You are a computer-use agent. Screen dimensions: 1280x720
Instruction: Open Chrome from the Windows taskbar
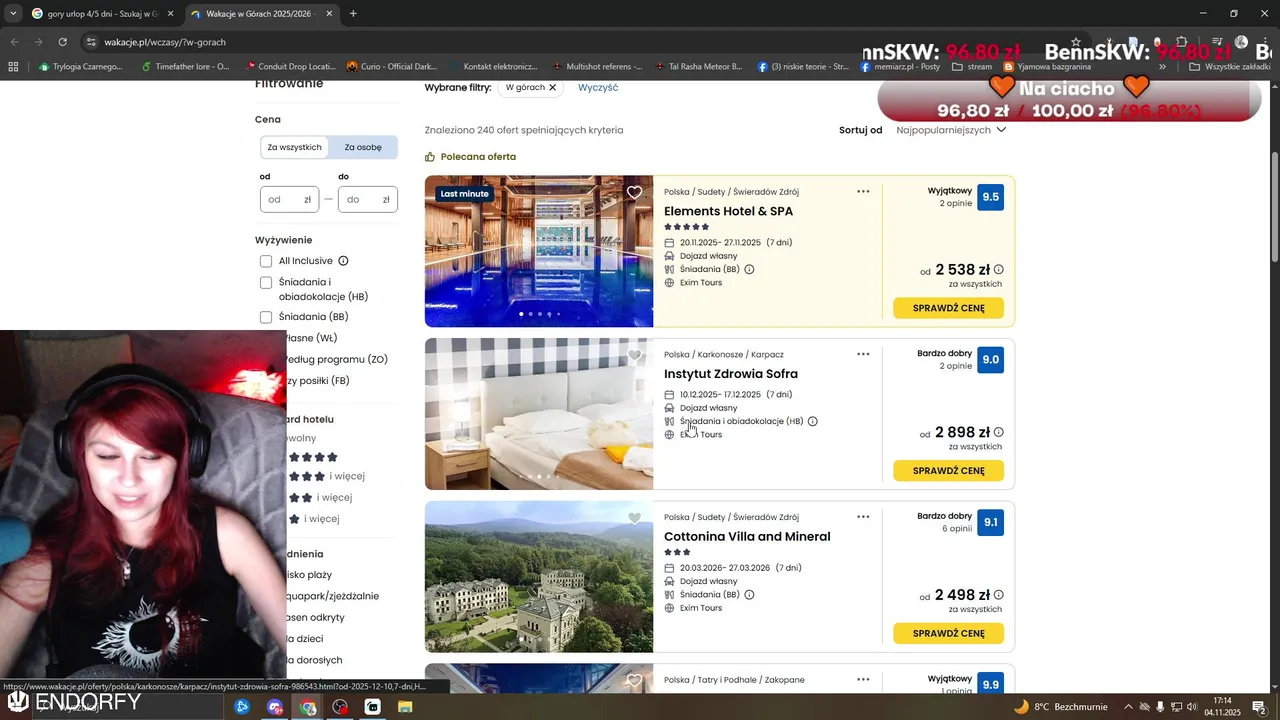308,707
